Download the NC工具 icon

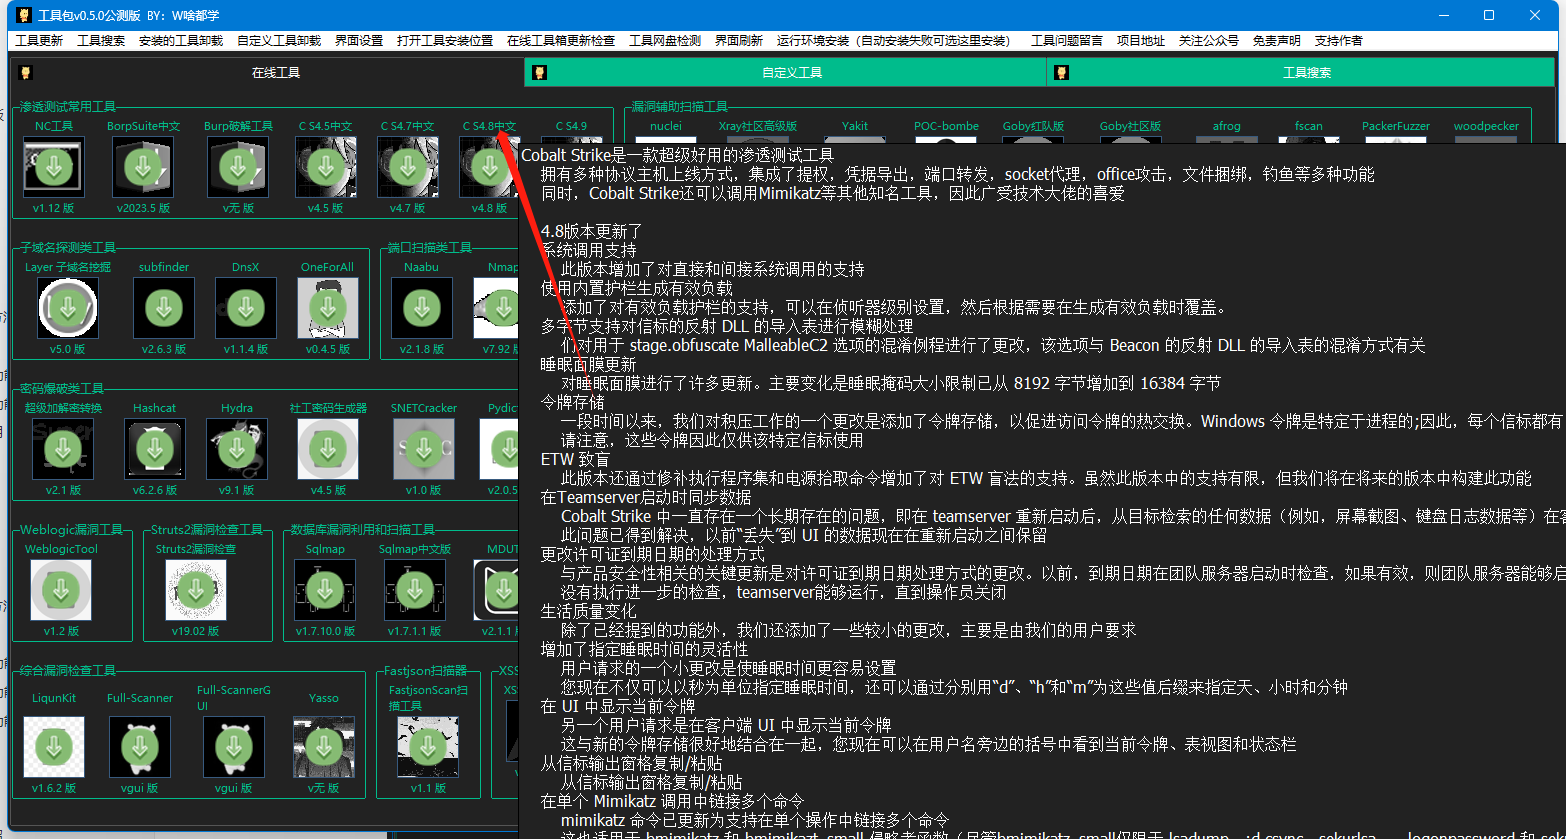tap(54, 167)
